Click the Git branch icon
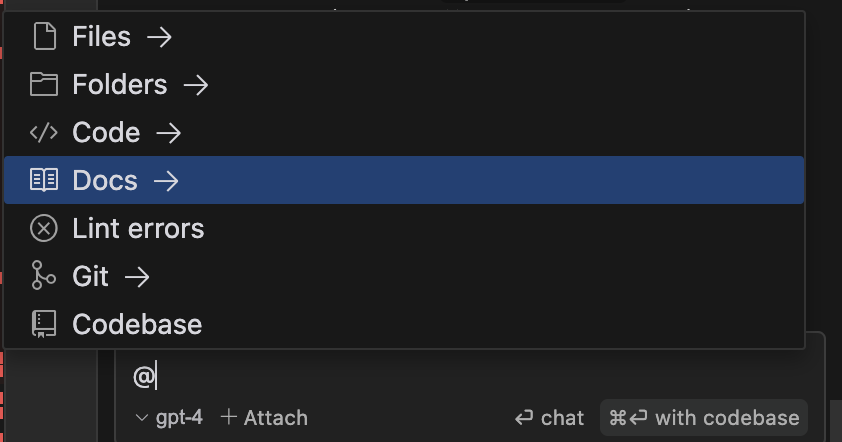The width and height of the screenshot is (842, 442). (x=43, y=276)
